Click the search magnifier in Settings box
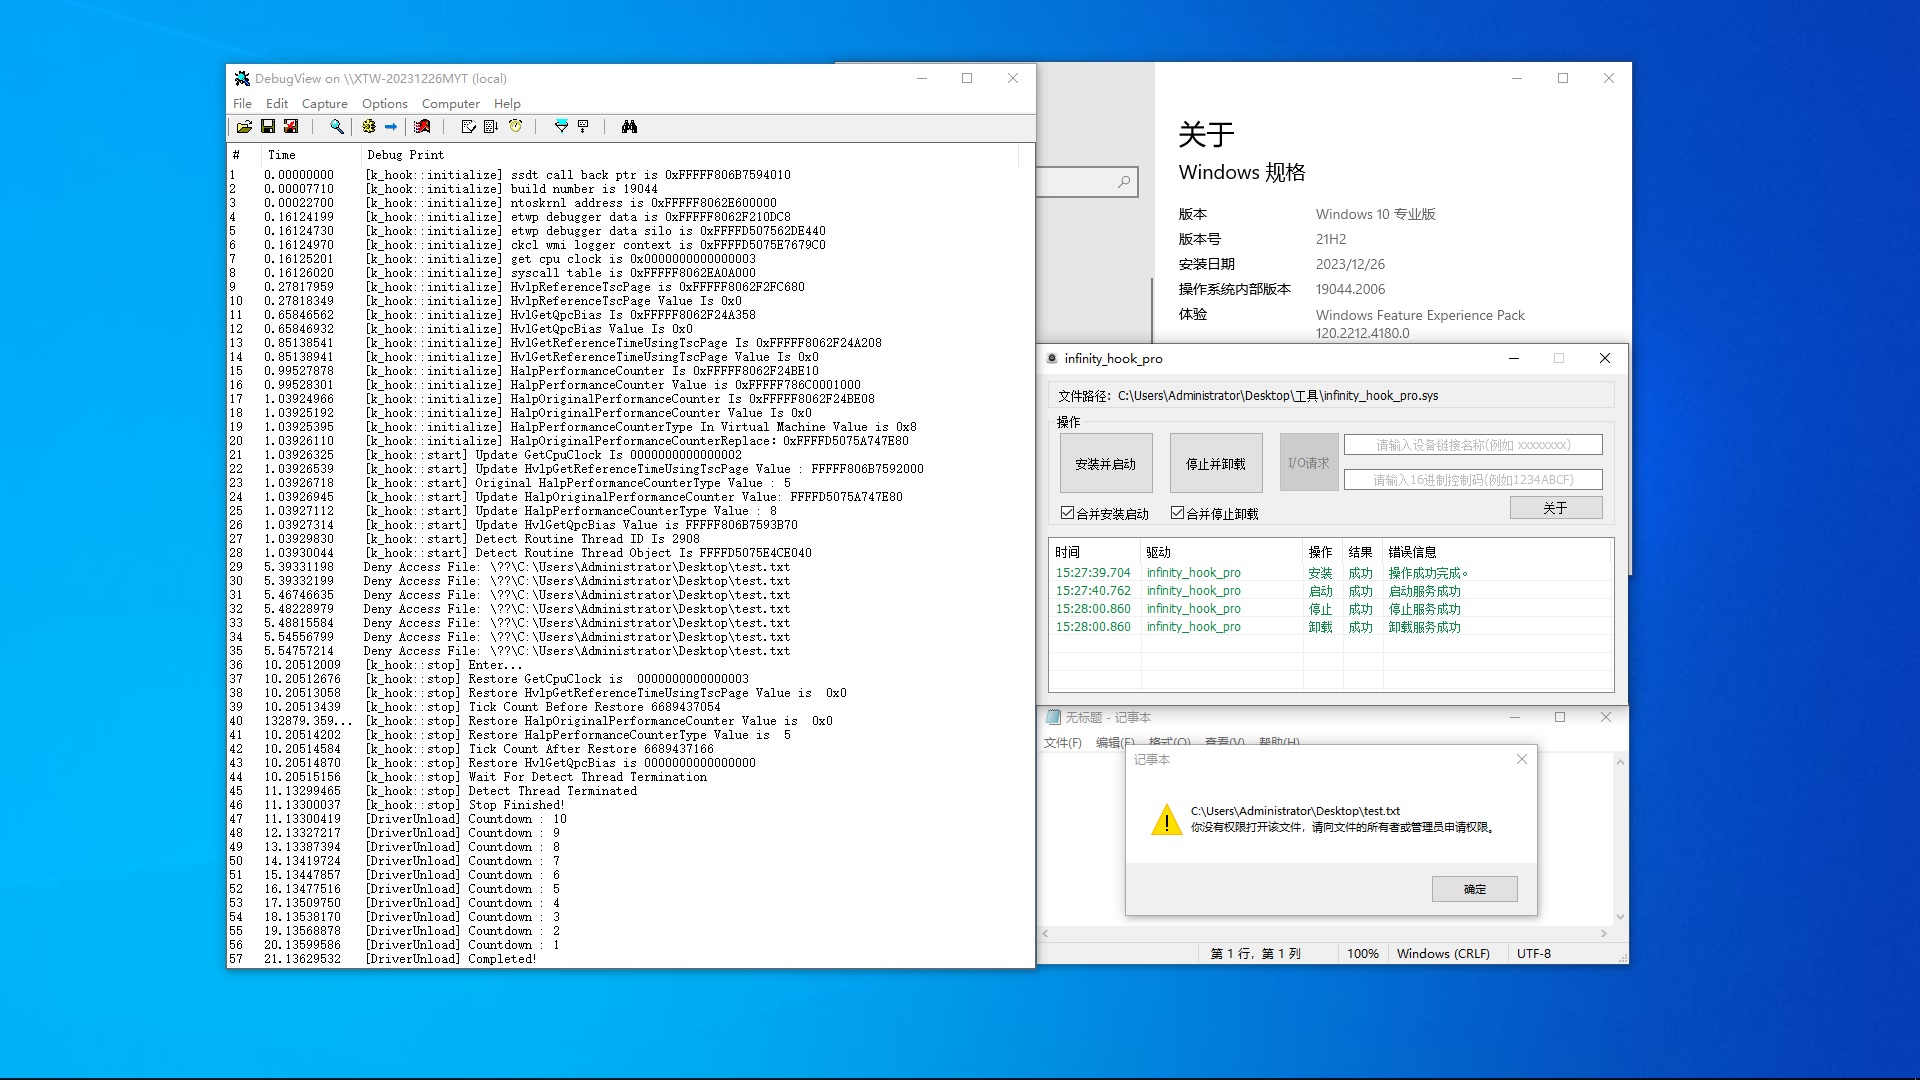This screenshot has width=1920, height=1080. [x=1124, y=182]
